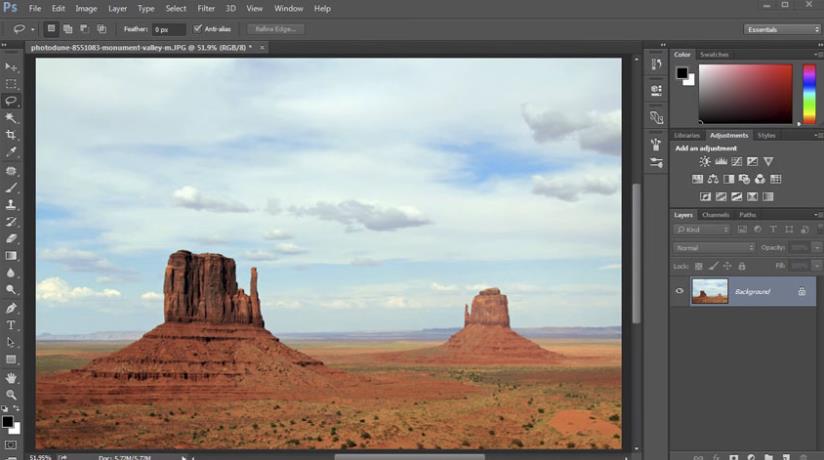The width and height of the screenshot is (824, 460).
Task: Select the Healing Brush tool
Action: [x=11, y=171]
